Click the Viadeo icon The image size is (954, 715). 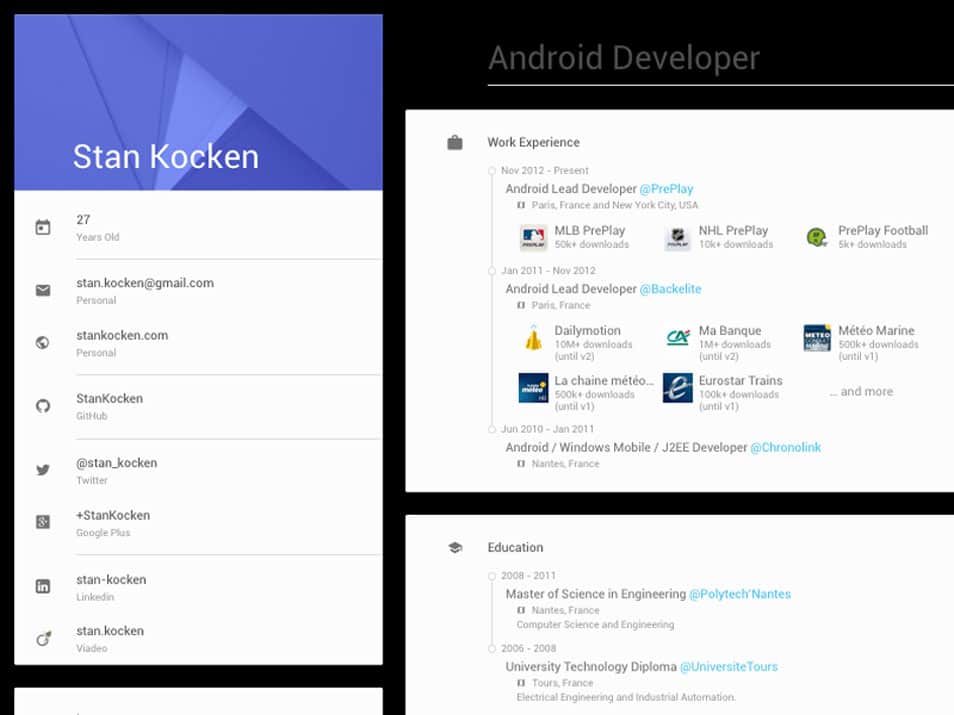pos(43,638)
